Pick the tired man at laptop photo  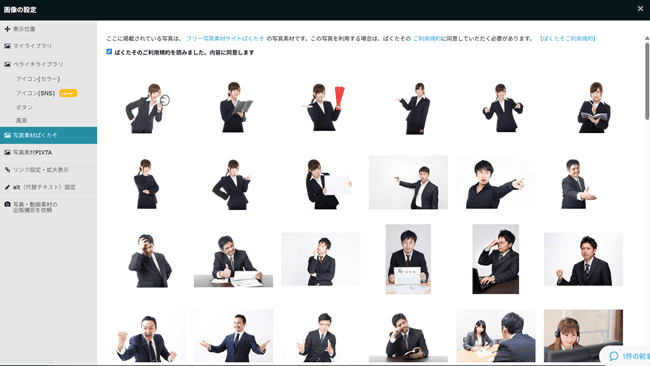[496, 259]
